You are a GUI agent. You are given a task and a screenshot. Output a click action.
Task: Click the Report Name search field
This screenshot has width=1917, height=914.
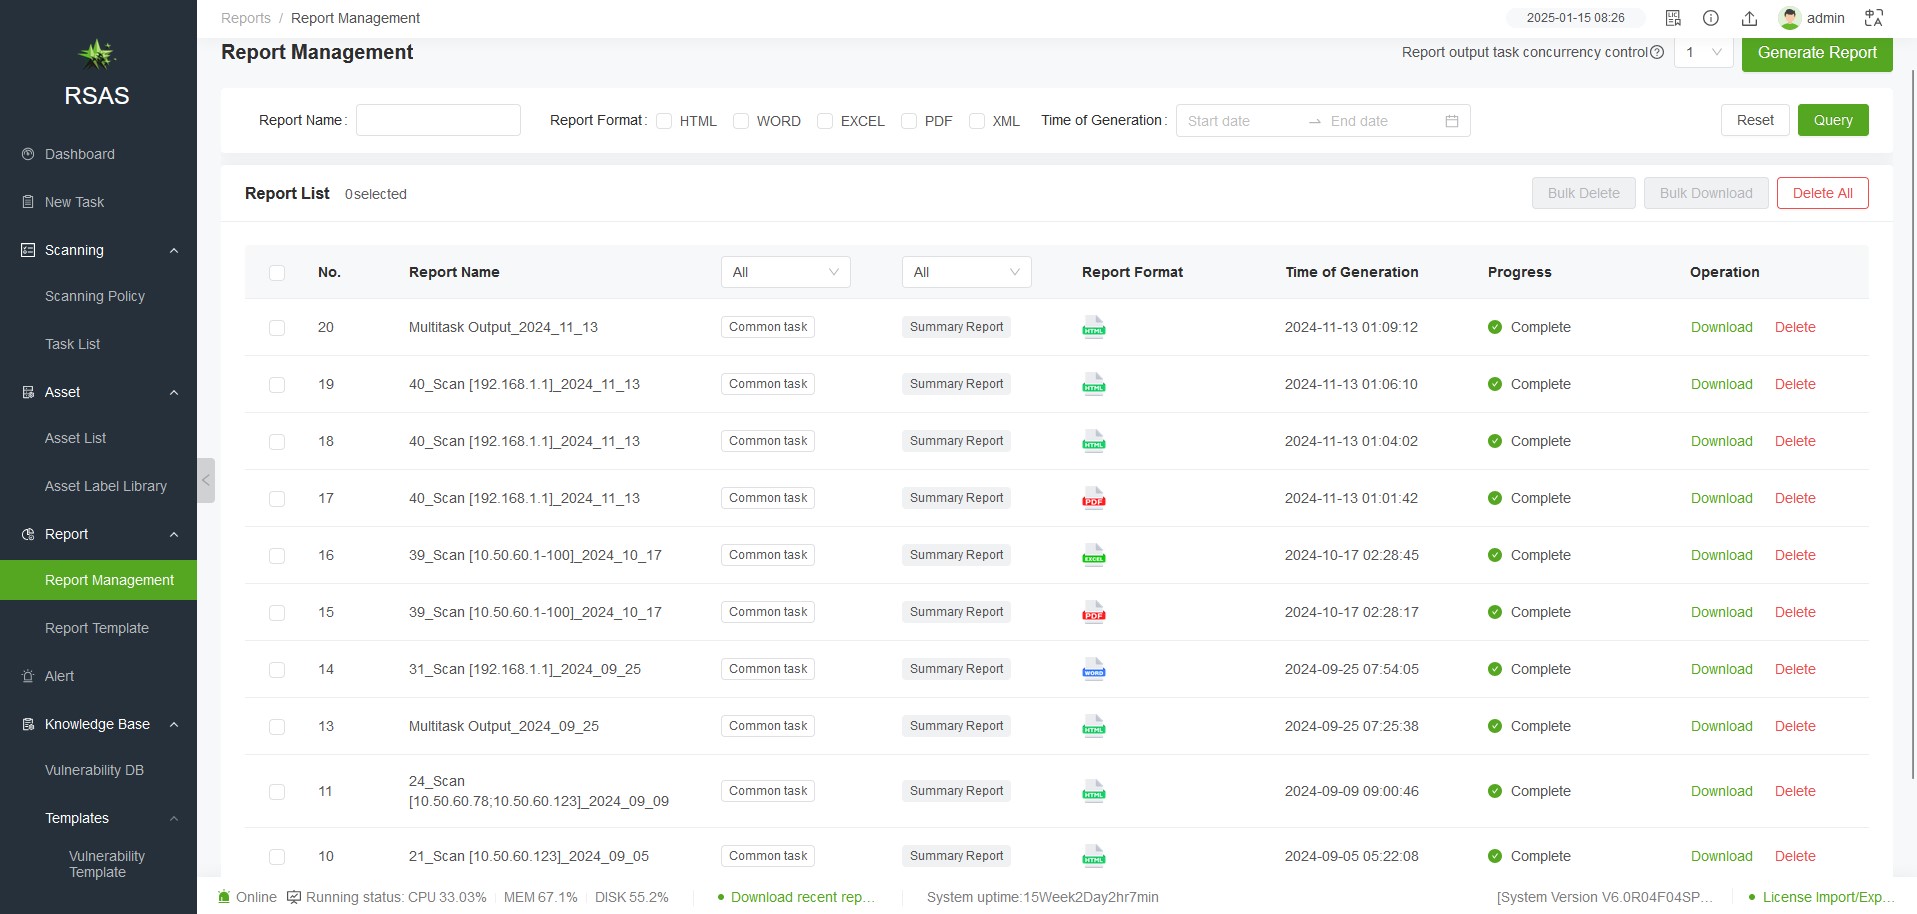(x=438, y=120)
